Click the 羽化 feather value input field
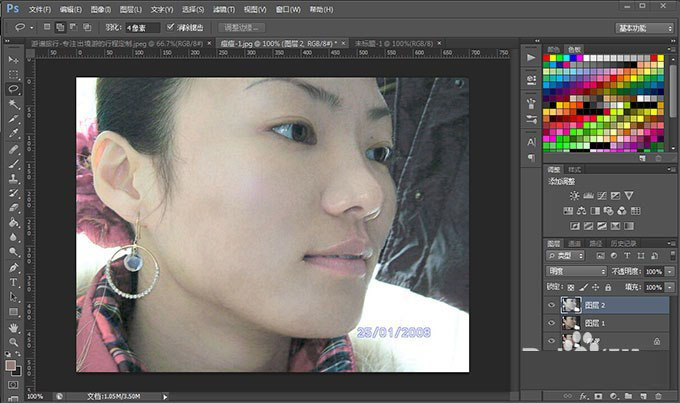This screenshot has width=680, height=403. click(144, 28)
